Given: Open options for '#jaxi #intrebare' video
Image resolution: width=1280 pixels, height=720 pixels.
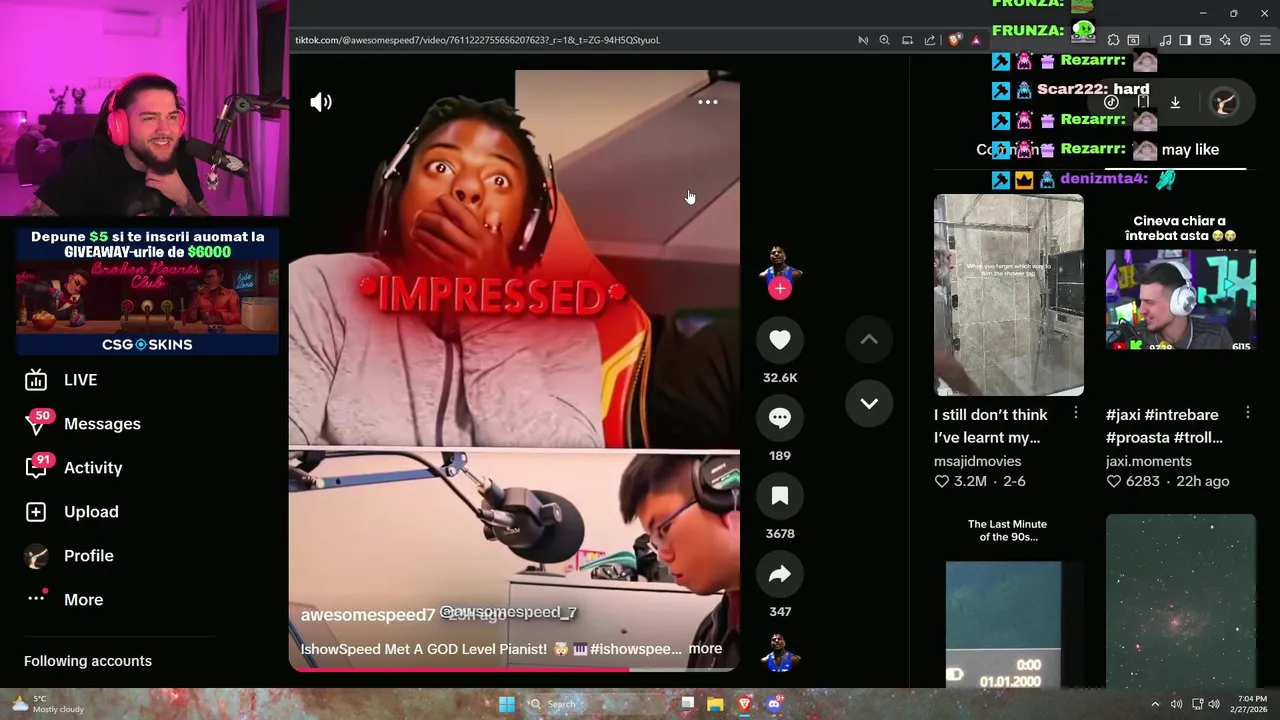Looking at the screenshot, I should tap(1248, 413).
